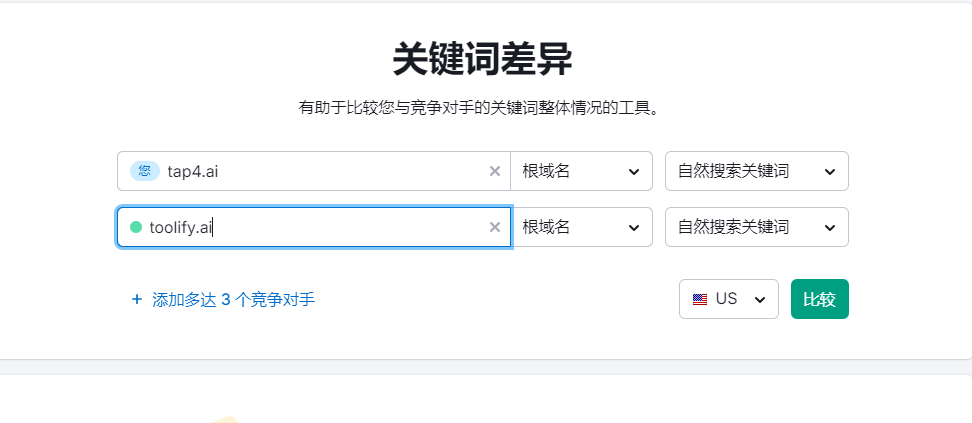Open the 根域名 dropdown for tap4.ai
The height and width of the screenshot is (423, 972).
coord(581,171)
